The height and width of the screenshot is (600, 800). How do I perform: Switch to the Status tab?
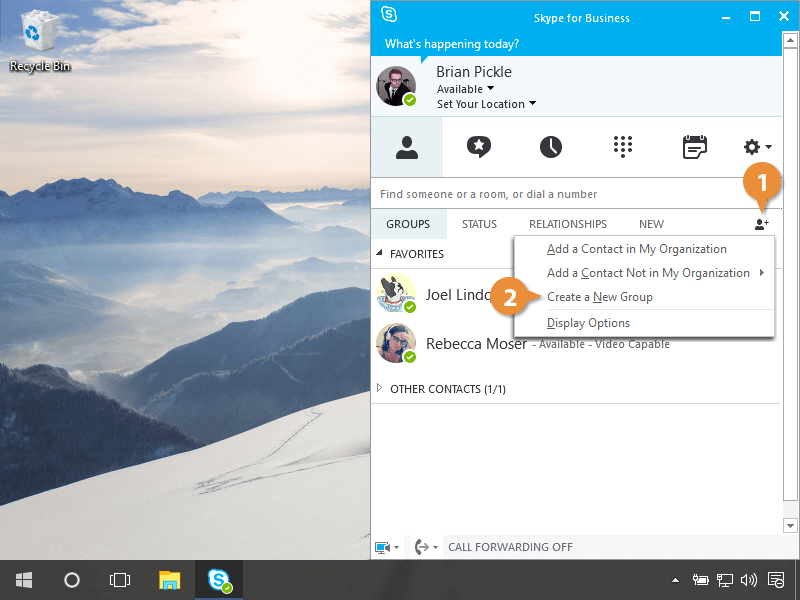click(479, 224)
